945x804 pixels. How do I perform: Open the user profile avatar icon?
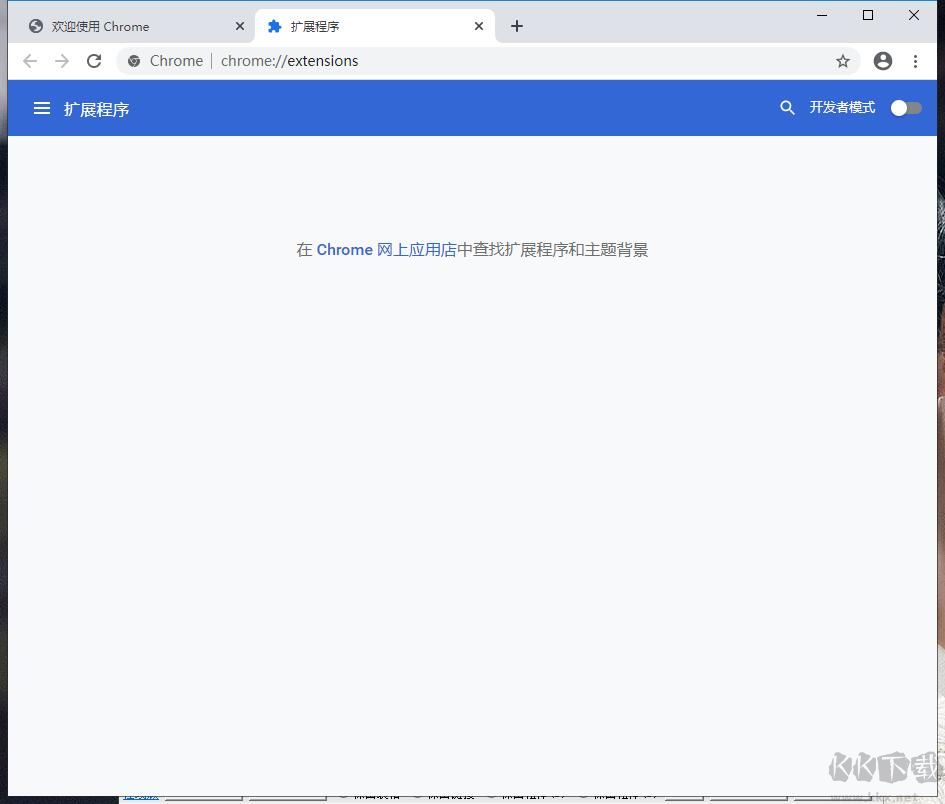tap(882, 61)
